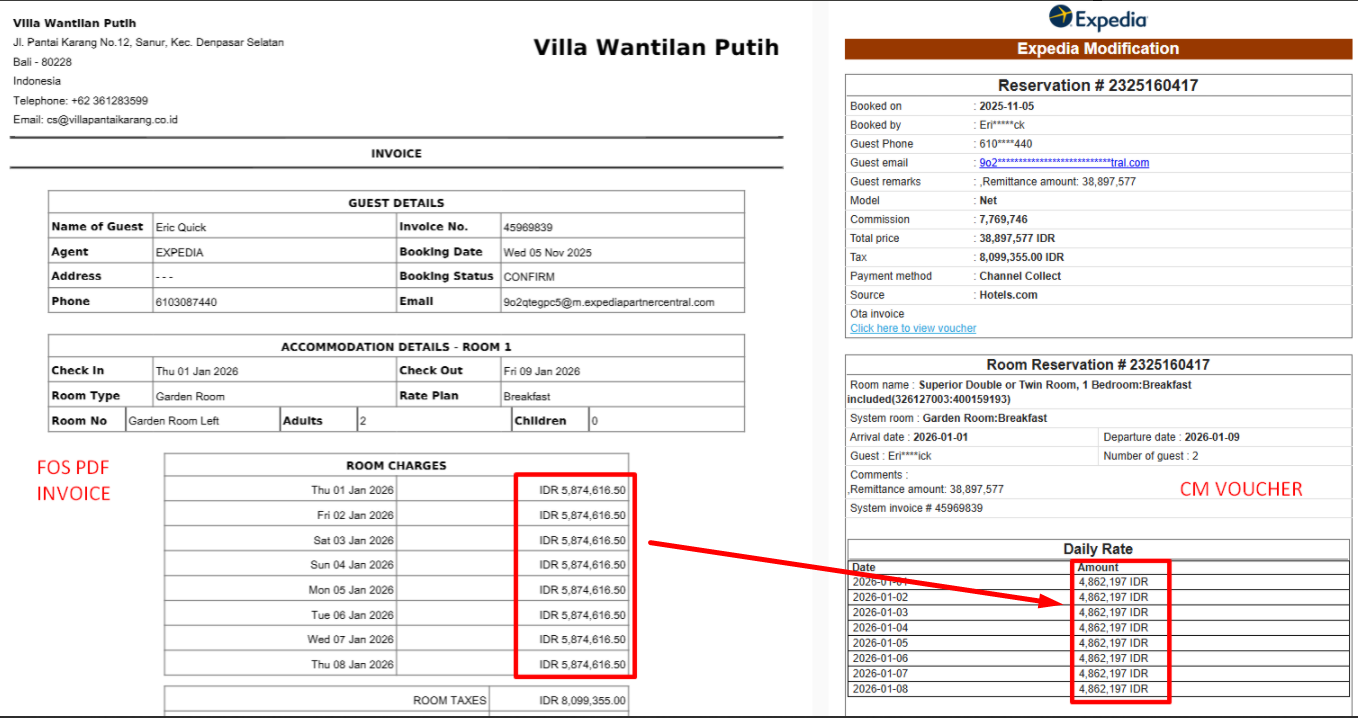Click the 'ROOM CHARGES' table header
1358x718 pixels.
point(396,466)
